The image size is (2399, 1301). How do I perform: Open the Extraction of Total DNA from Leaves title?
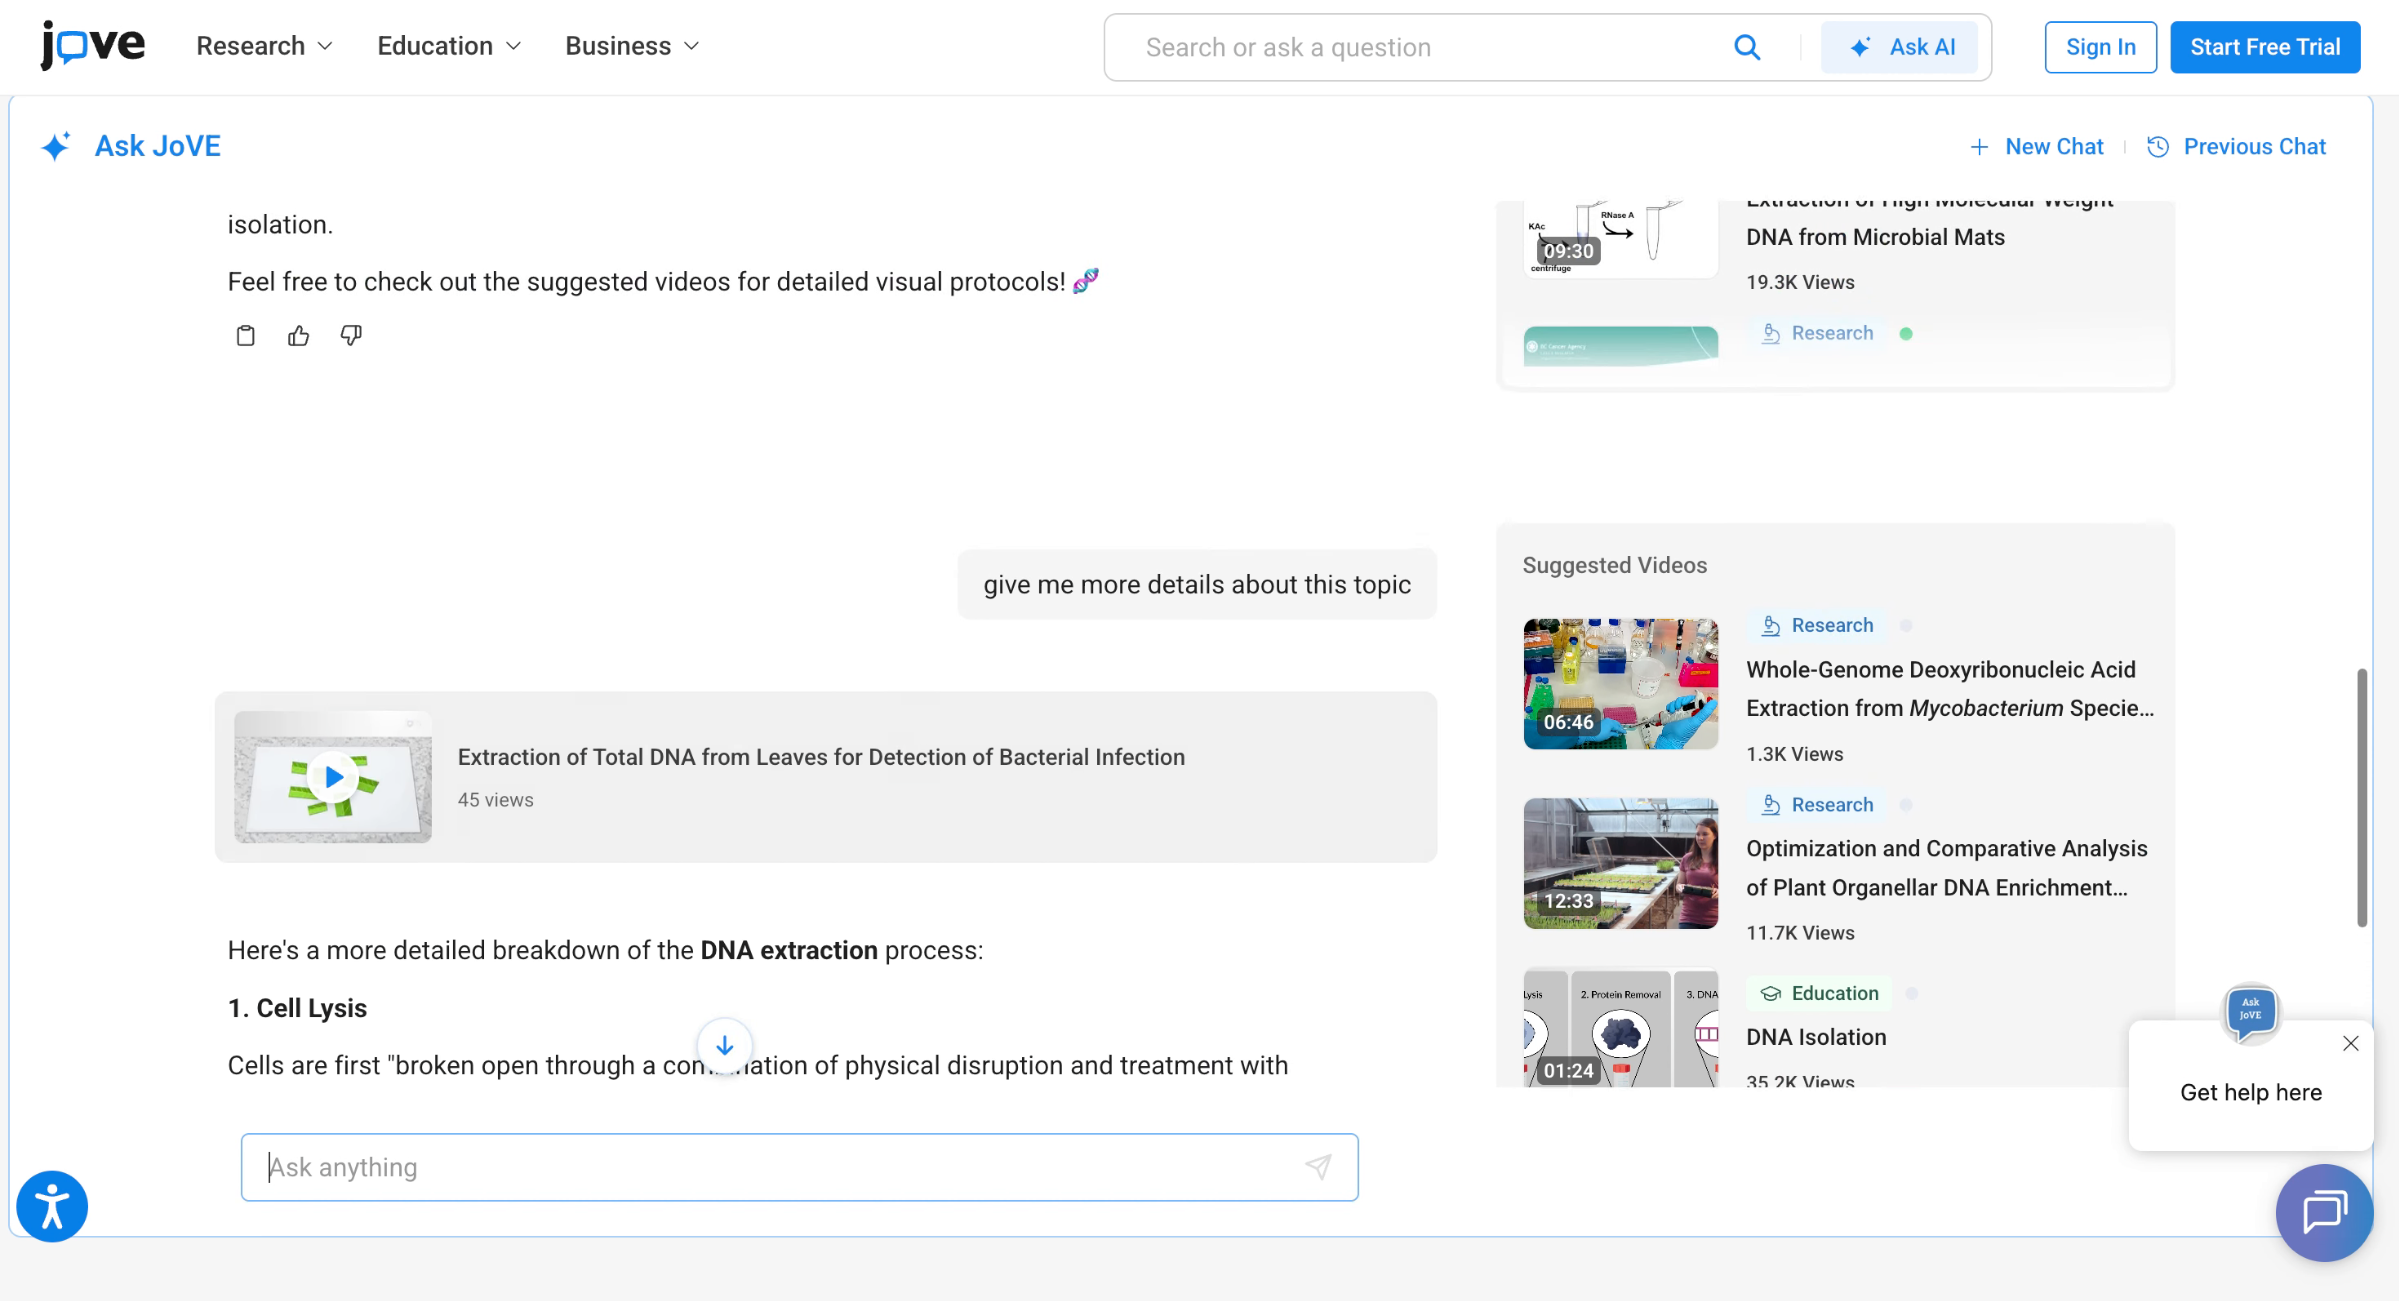click(x=821, y=757)
